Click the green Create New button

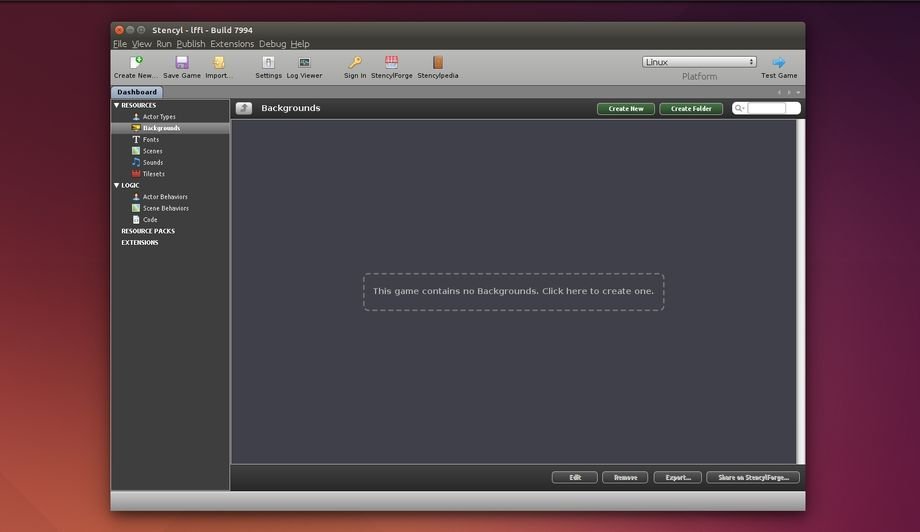click(x=626, y=108)
